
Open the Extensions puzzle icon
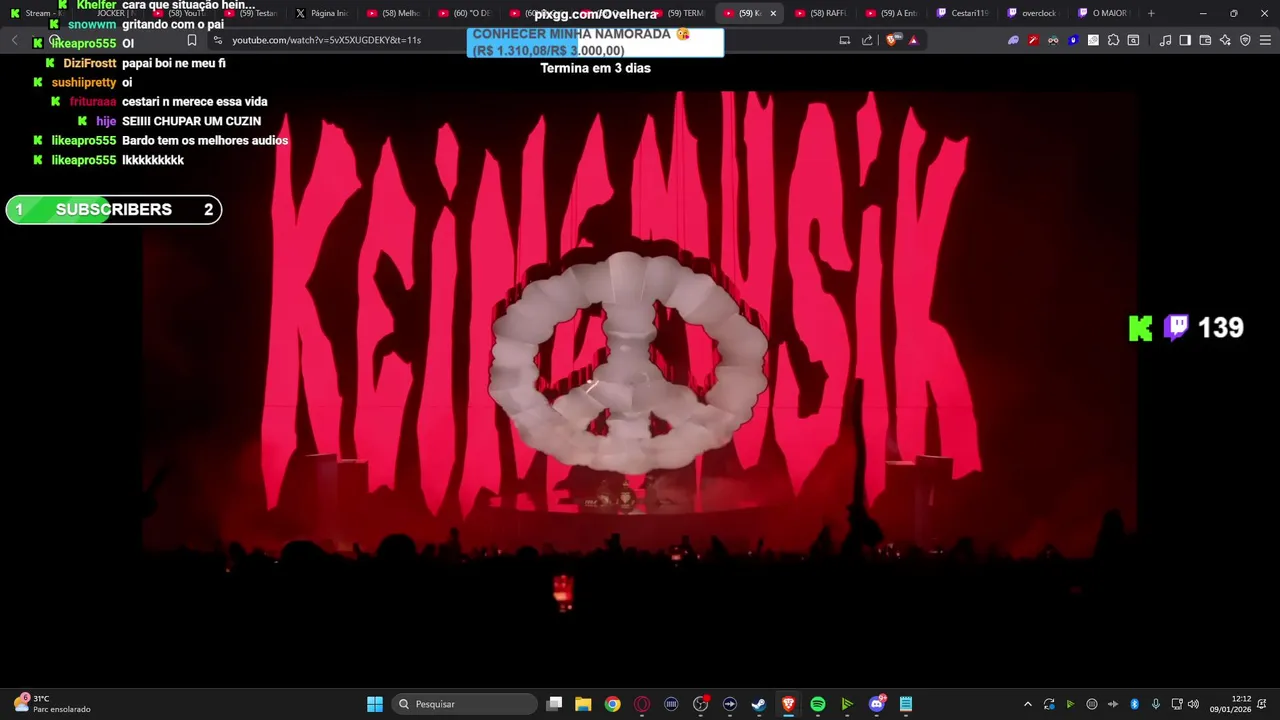1113,40
